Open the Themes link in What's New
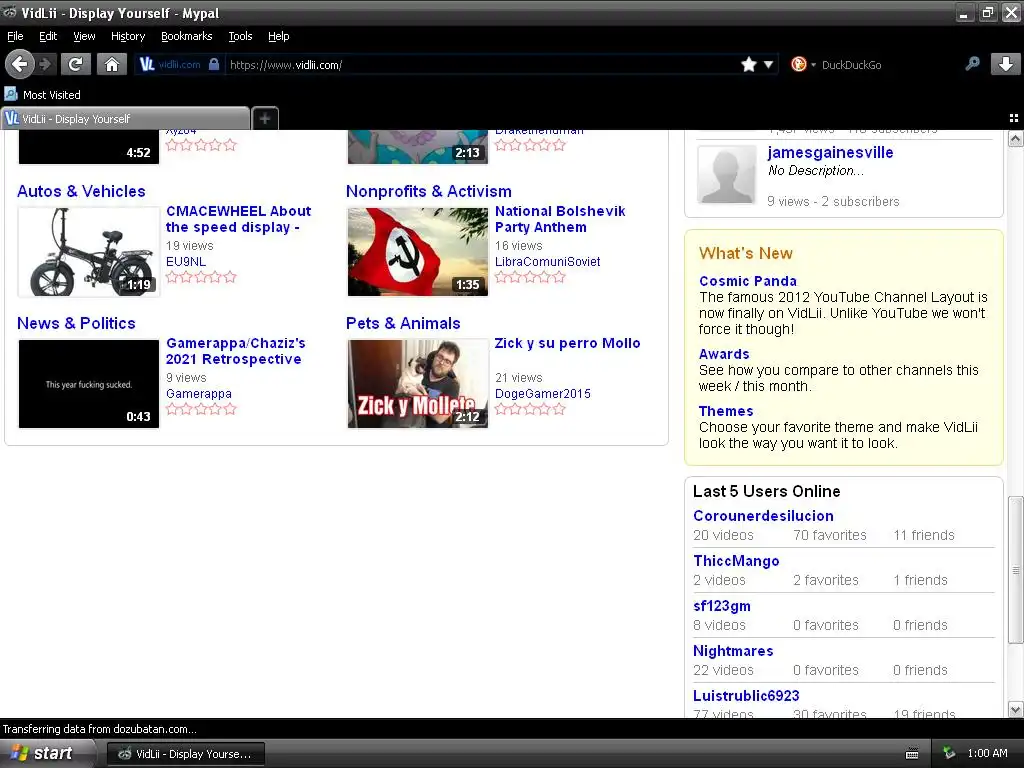Viewport: 1024px width, 768px height. pos(726,411)
